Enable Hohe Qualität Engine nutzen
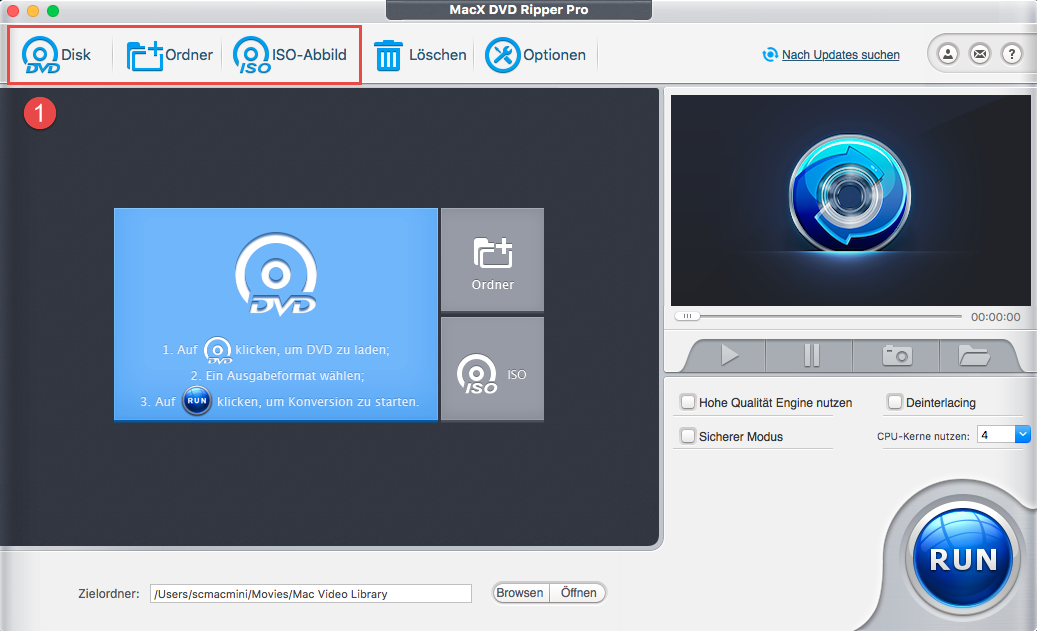Image resolution: width=1037 pixels, height=631 pixels. pyautogui.click(x=688, y=402)
